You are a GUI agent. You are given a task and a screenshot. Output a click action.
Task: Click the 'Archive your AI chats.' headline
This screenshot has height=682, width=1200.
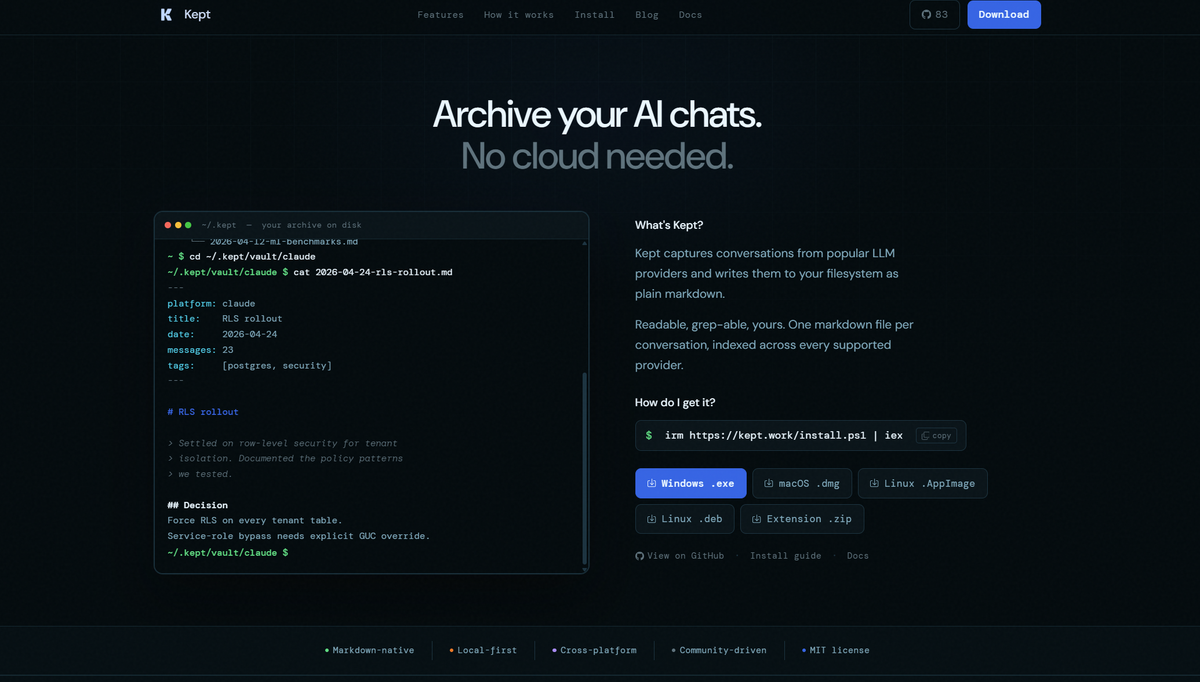[x=597, y=115]
